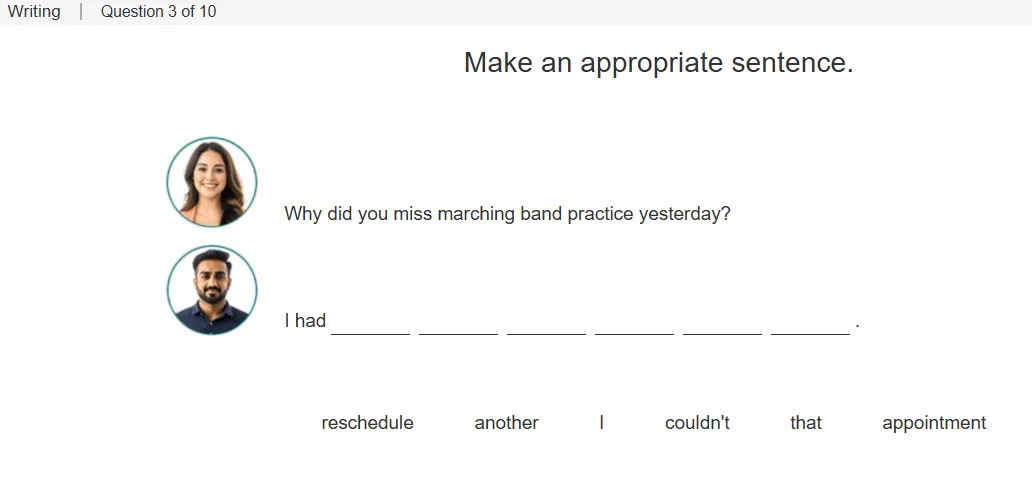1032x478 pixels.
Task: Select the word tile "reschedule"
Action: click(367, 423)
